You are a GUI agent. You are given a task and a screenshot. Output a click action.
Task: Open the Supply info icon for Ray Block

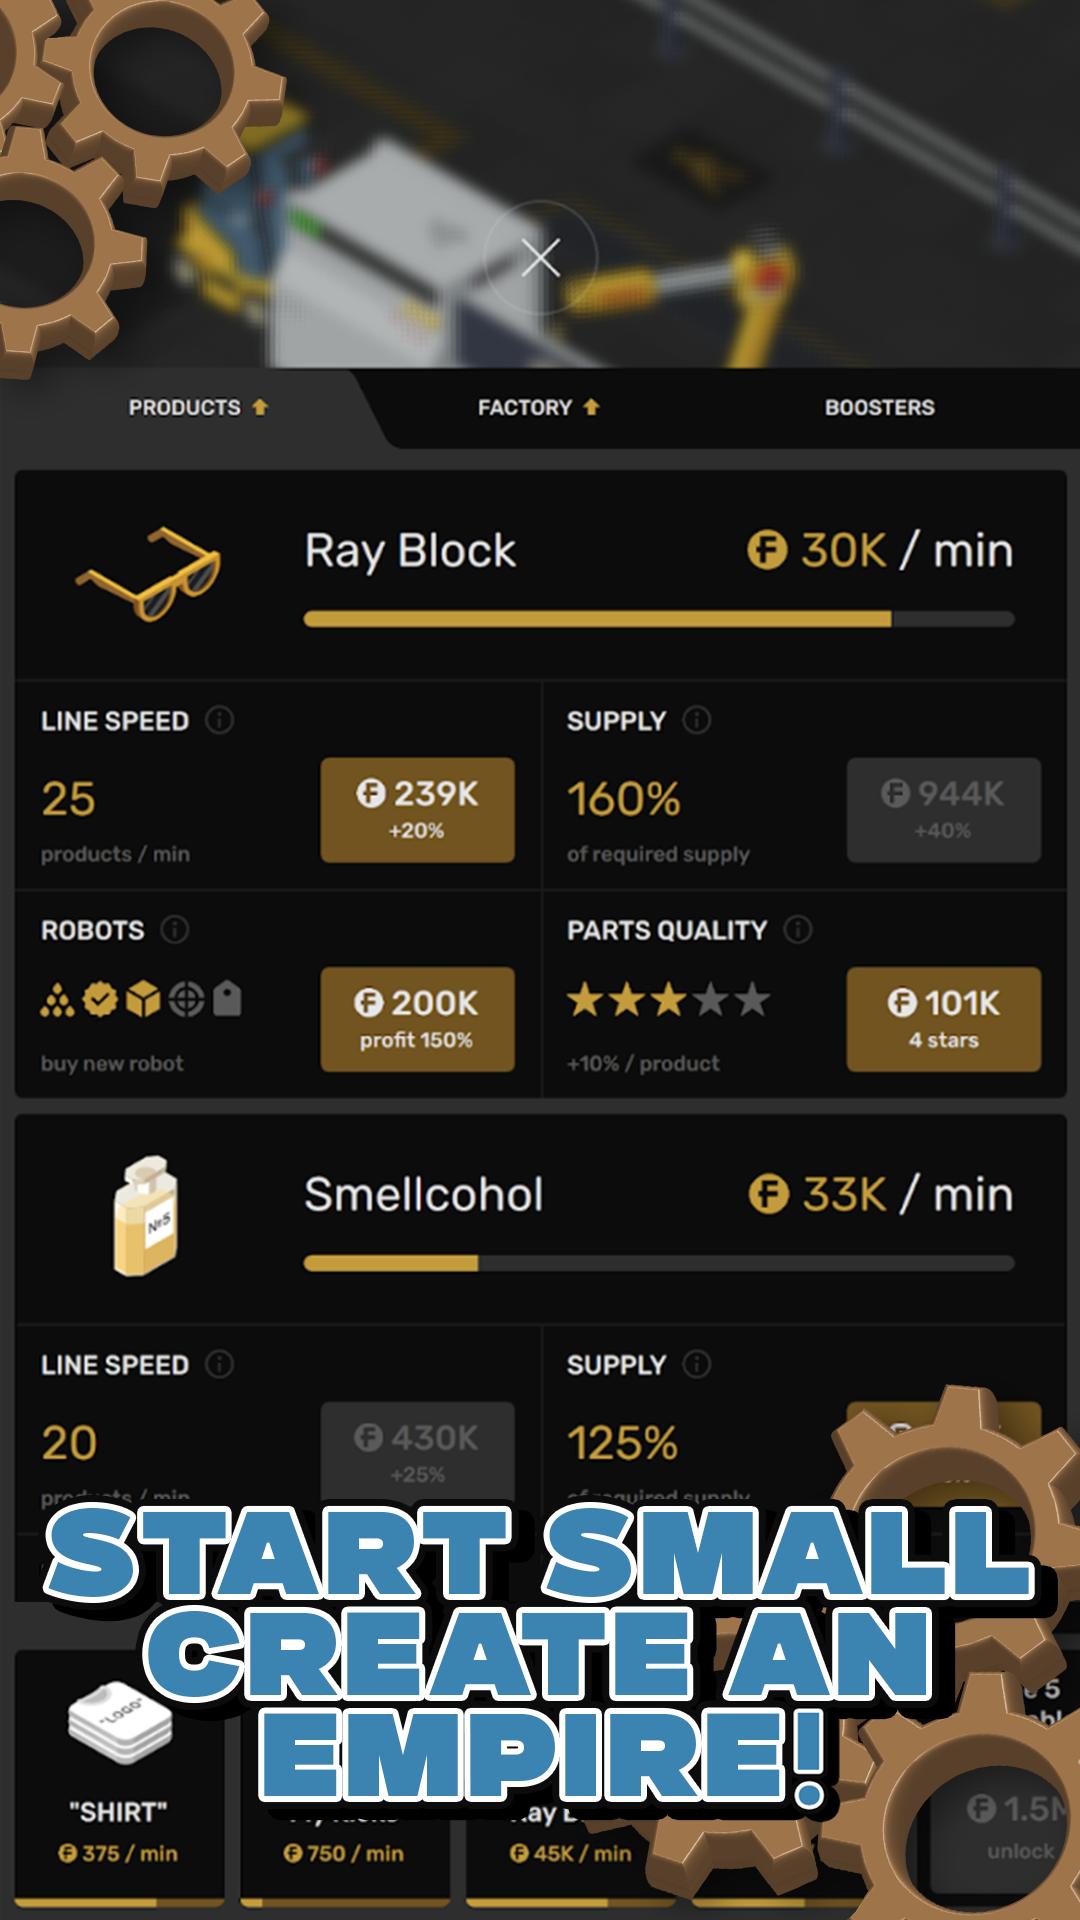[x=697, y=720]
